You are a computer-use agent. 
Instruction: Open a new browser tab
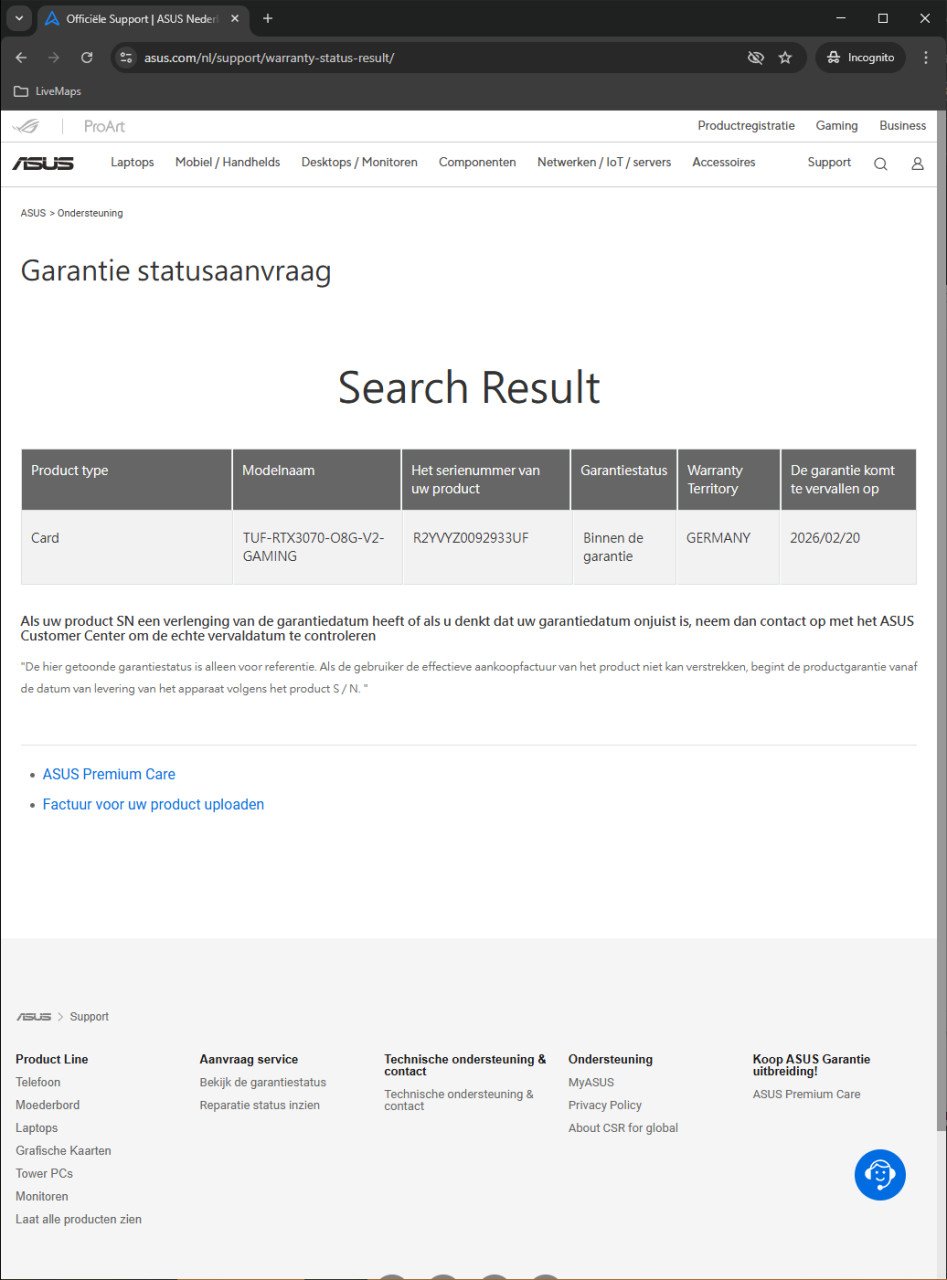click(267, 18)
